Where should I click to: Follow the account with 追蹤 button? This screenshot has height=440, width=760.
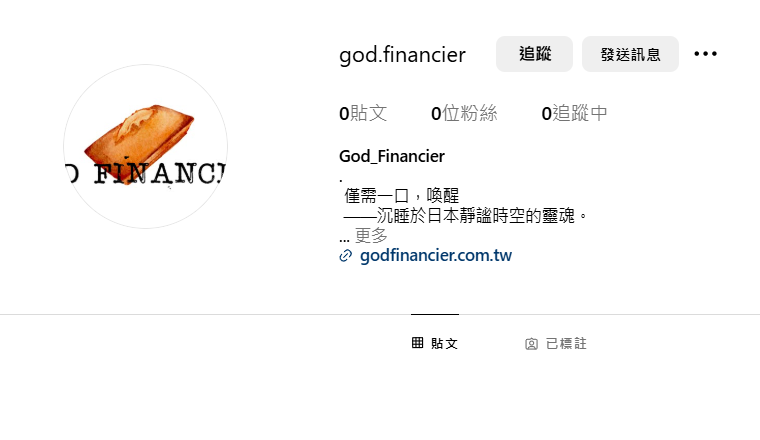534,54
